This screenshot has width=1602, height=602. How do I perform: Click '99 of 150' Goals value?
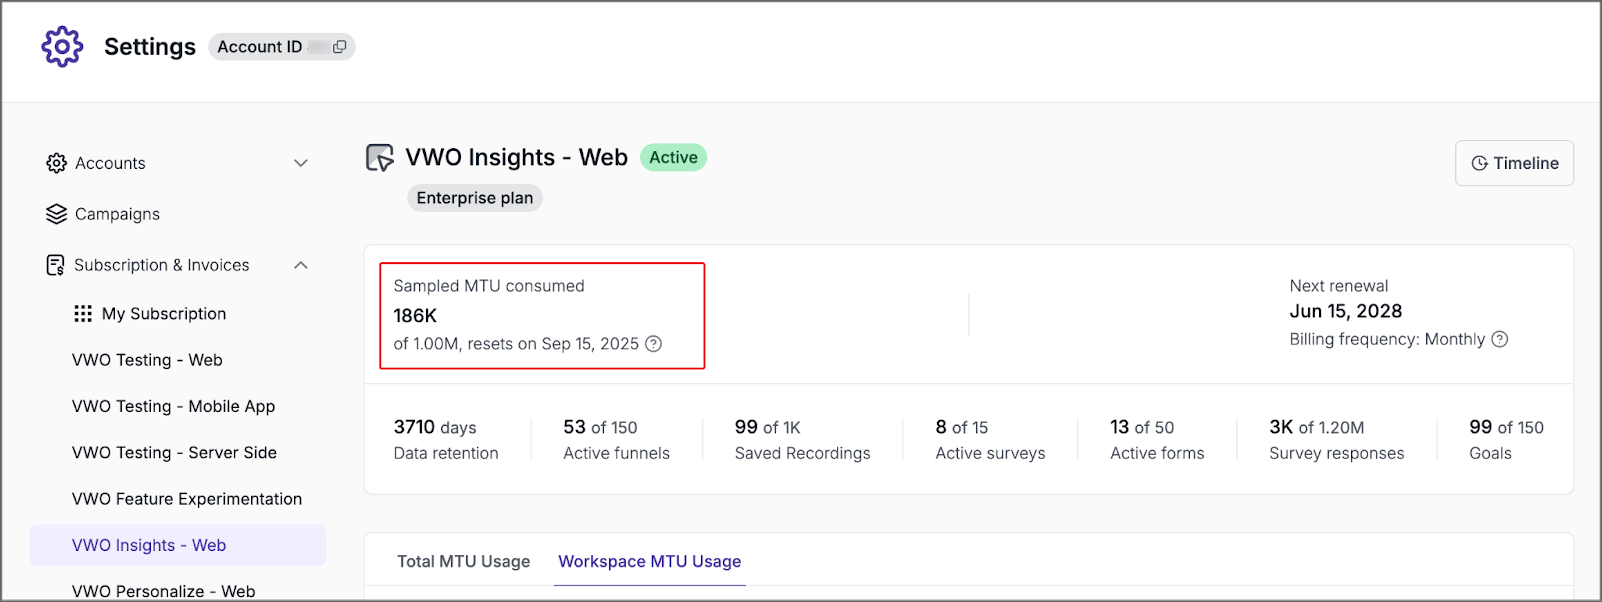coord(1506,427)
